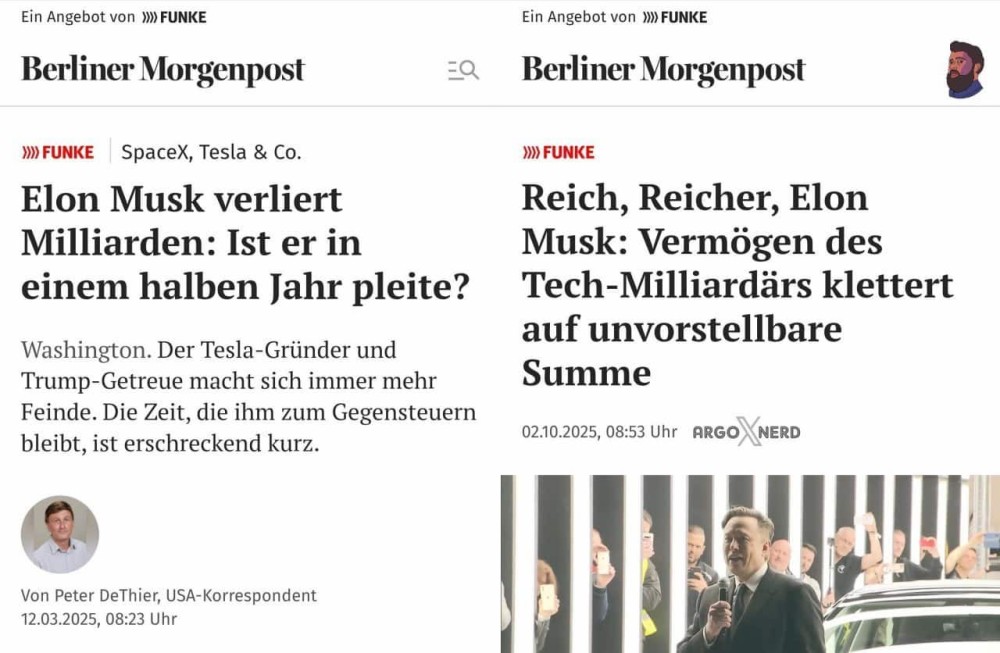The height and width of the screenshot is (653, 1000).
Task: Click Berliner Morgenpost logo beside the profile avatar
Action: coord(663,70)
